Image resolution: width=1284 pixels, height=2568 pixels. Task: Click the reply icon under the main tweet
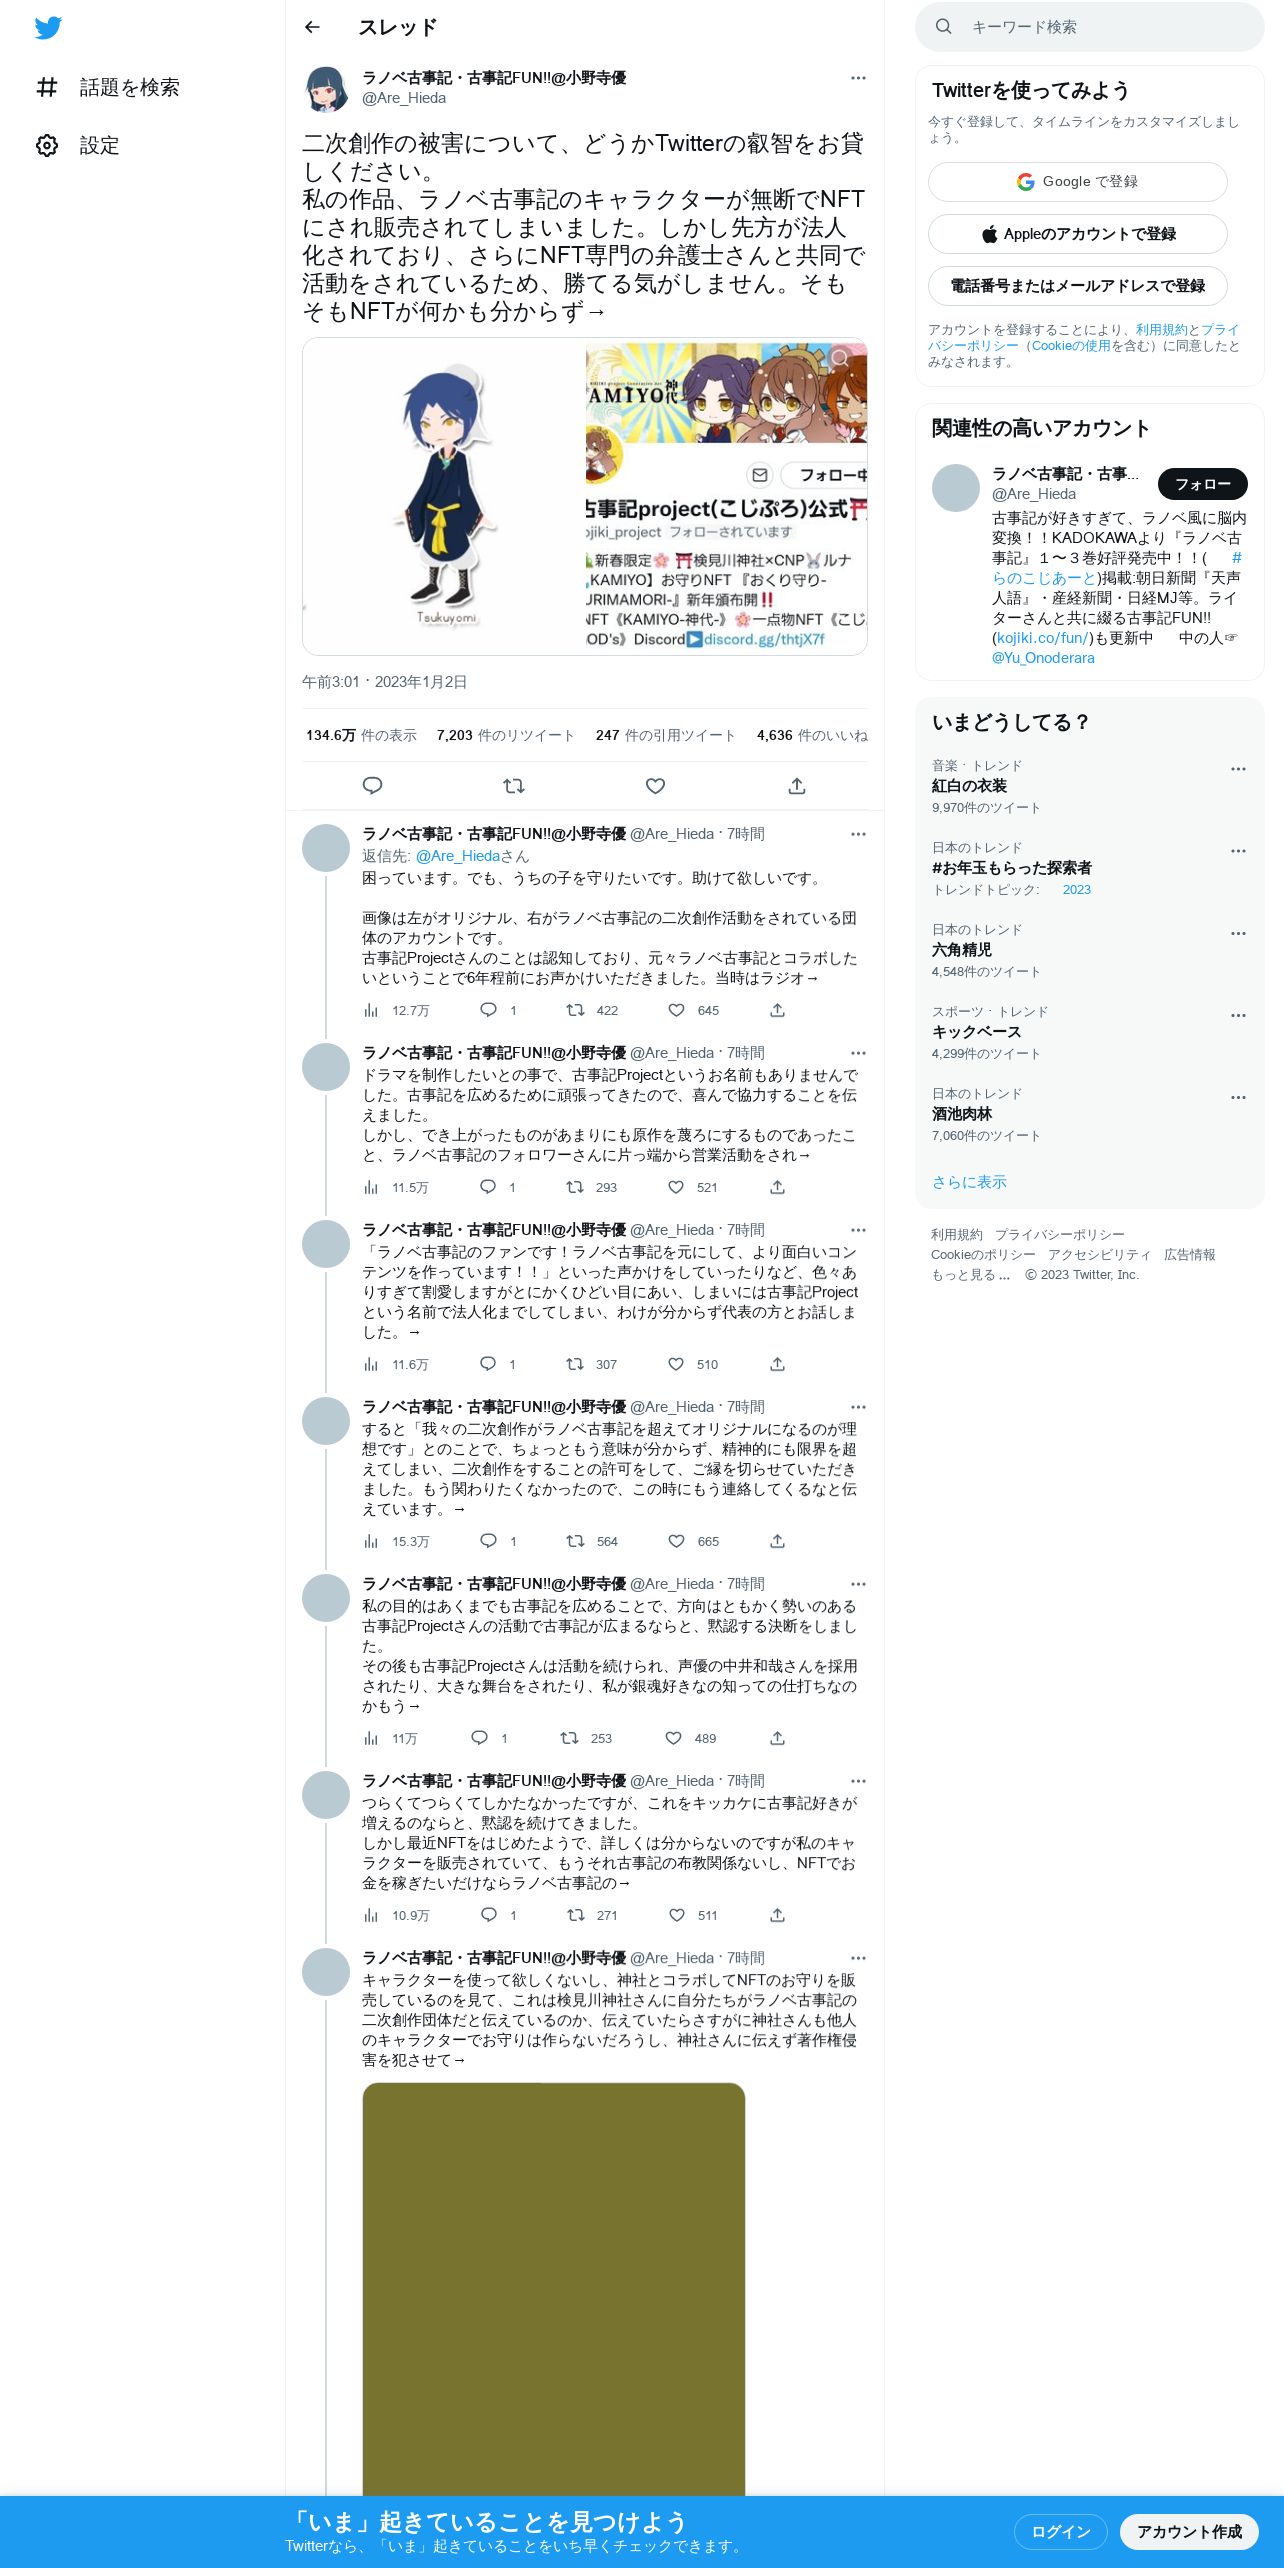tap(372, 786)
